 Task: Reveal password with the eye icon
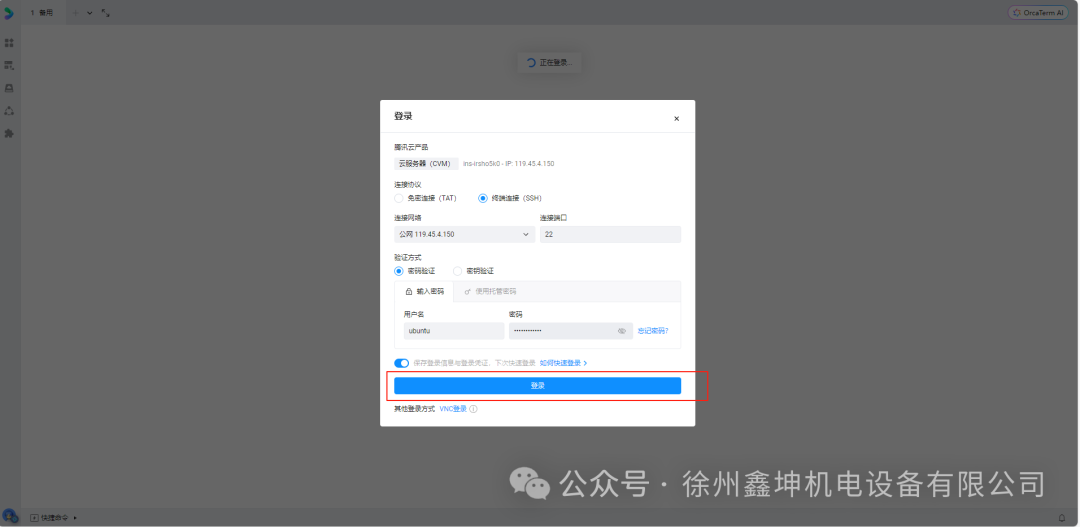click(x=622, y=331)
